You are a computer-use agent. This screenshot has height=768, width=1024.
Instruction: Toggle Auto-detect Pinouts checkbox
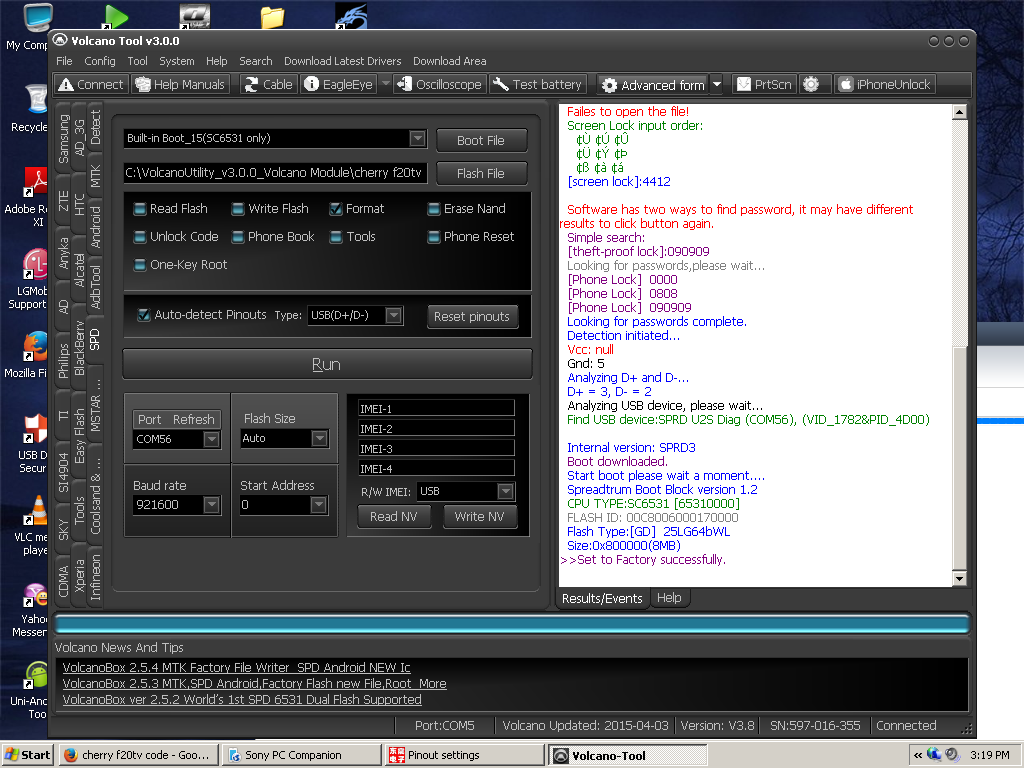tap(145, 315)
